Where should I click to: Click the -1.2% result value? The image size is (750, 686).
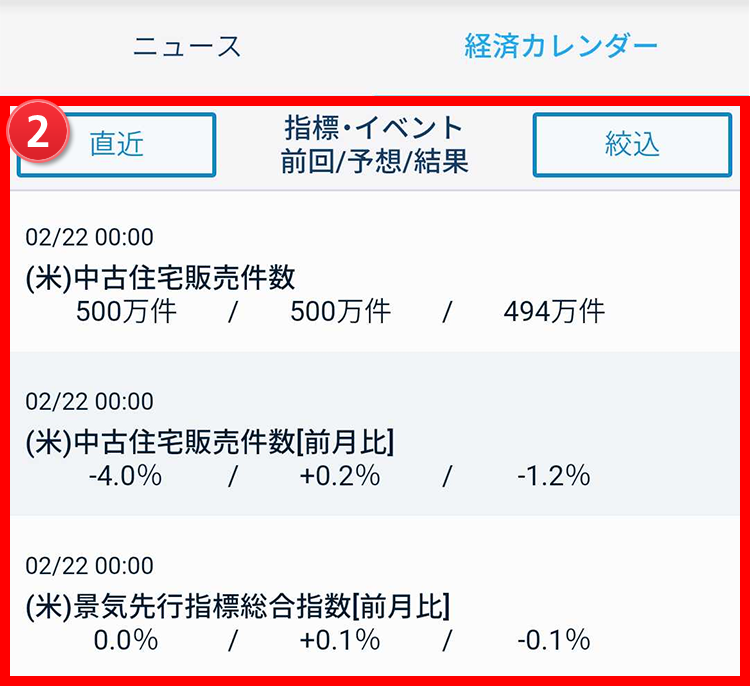pyautogui.click(x=553, y=475)
